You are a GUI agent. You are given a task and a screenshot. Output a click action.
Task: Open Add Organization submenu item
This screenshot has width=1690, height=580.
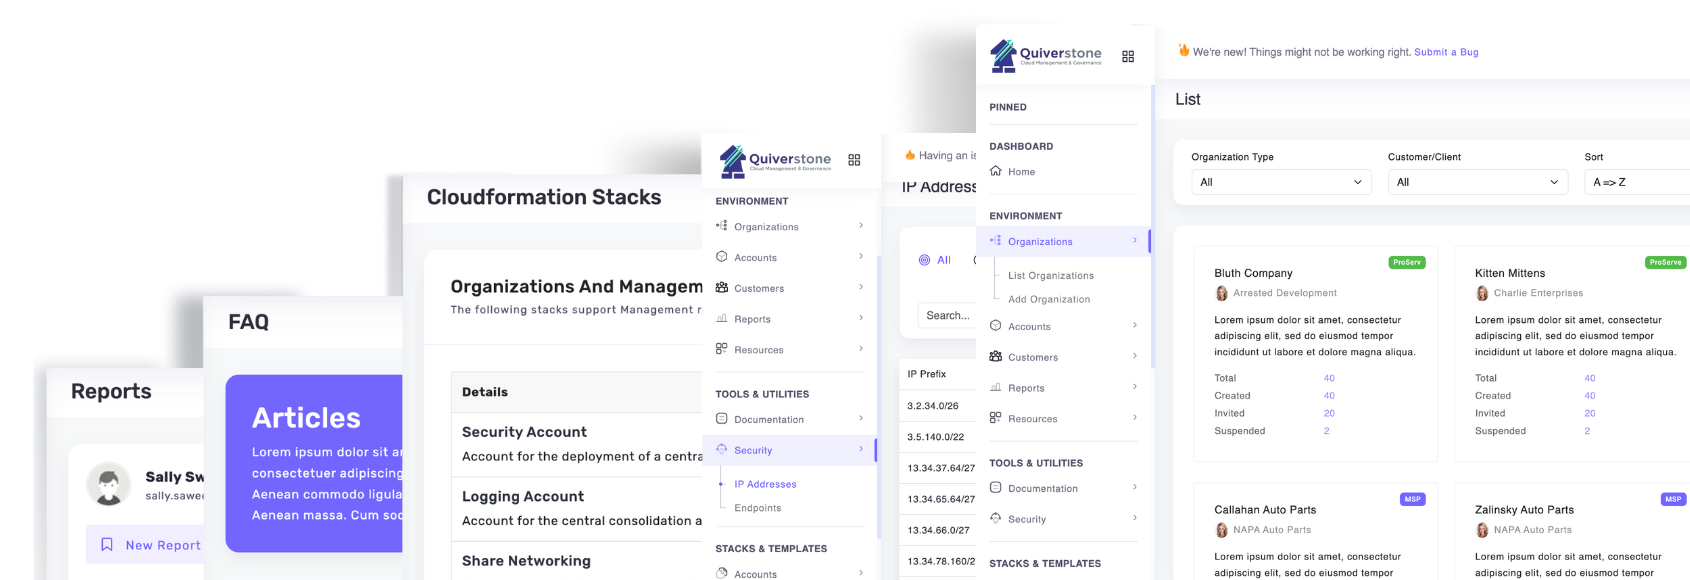tap(1049, 300)
